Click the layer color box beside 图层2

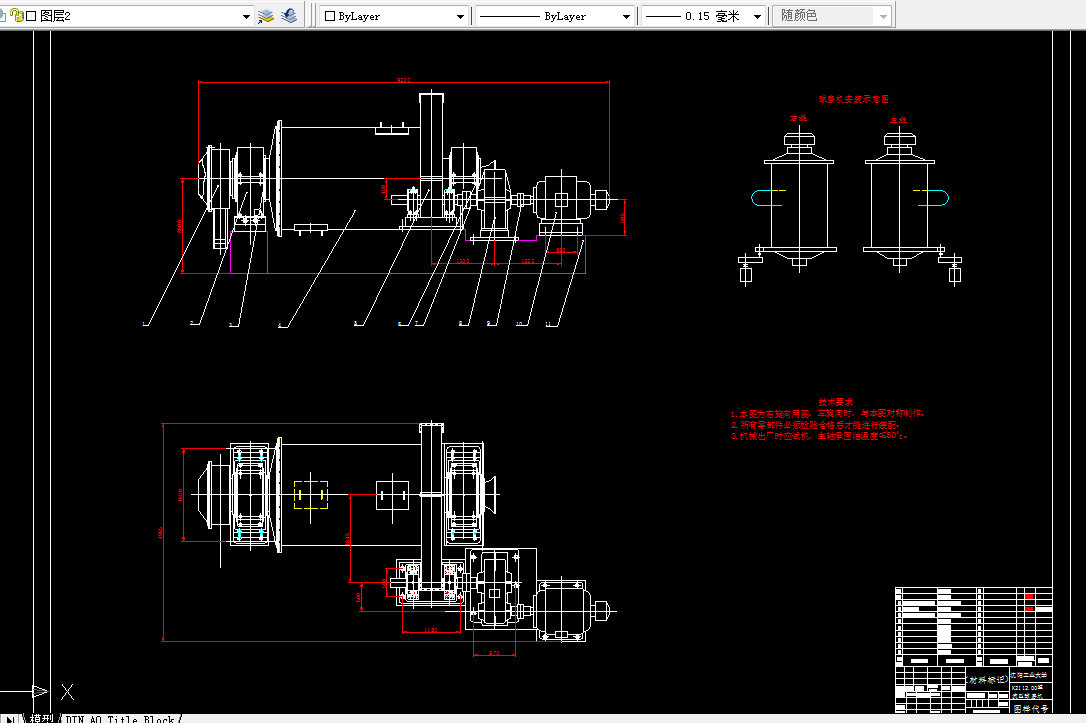point(31,16)
